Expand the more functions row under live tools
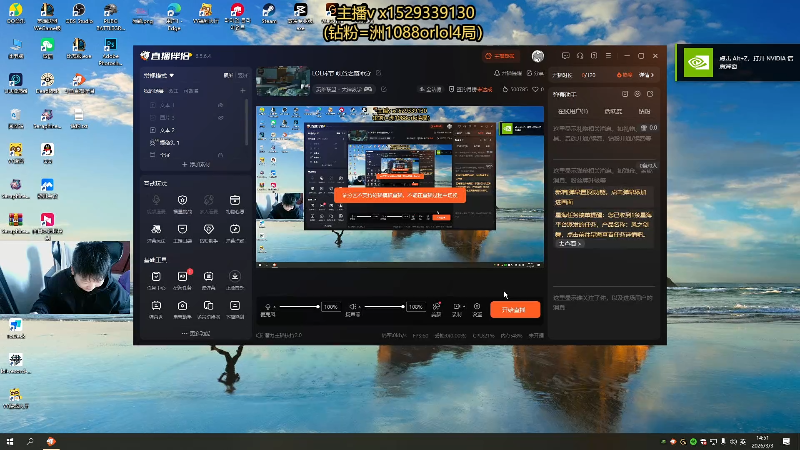The height and width of the screenshot is (450, 800). (x=196, y=333)
